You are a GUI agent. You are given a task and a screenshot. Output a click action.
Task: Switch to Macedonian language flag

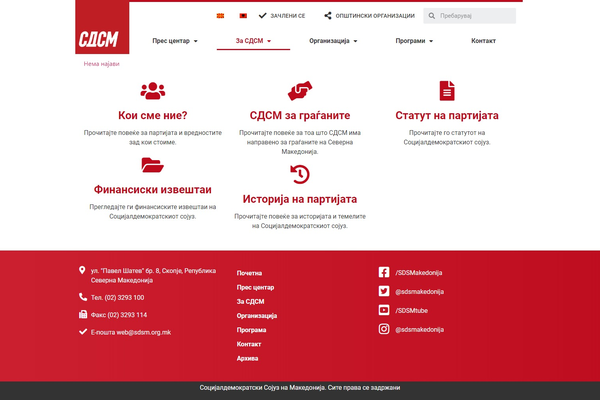(x=220, y=16)
